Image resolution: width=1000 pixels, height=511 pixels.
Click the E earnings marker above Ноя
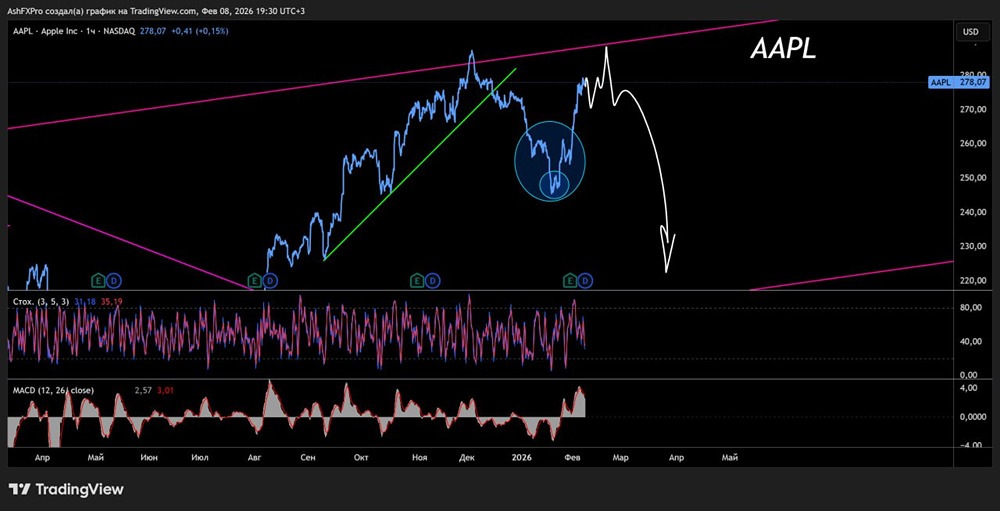pyautogui.click(x=417, y=280)
